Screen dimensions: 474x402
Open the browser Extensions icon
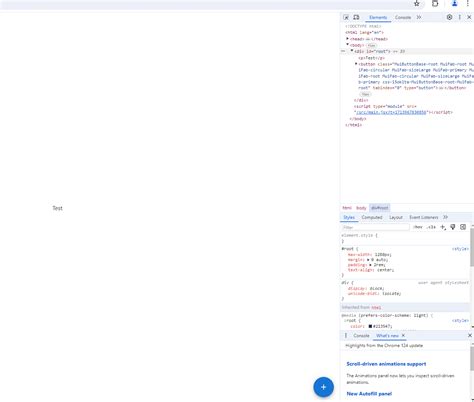click(435, 4)
